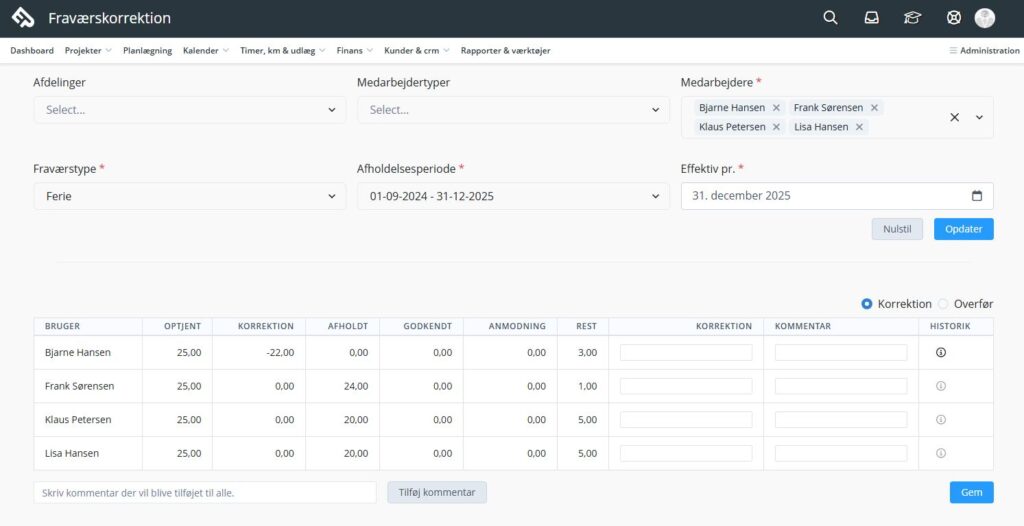
Task: Show history for Bjarne Hansen
Action: pyautogui.click(x=940, y=353)
